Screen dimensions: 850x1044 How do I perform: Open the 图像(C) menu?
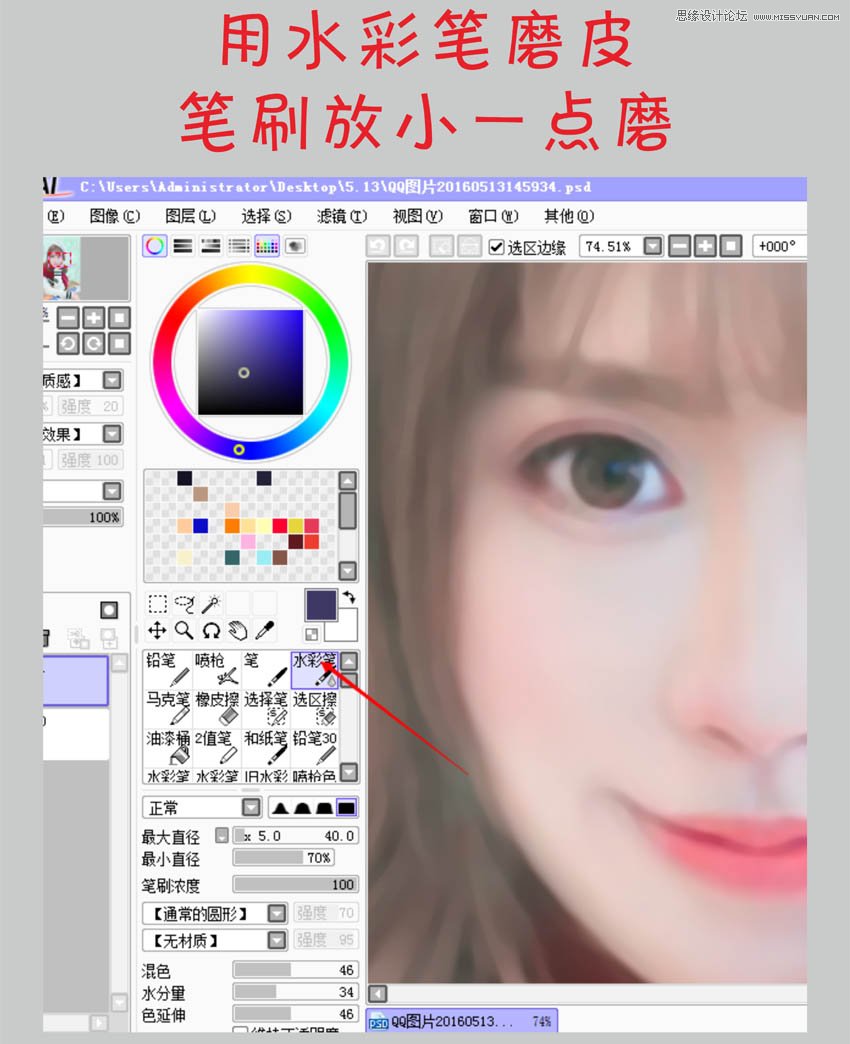pyautogui.click(x=114, y=216)
